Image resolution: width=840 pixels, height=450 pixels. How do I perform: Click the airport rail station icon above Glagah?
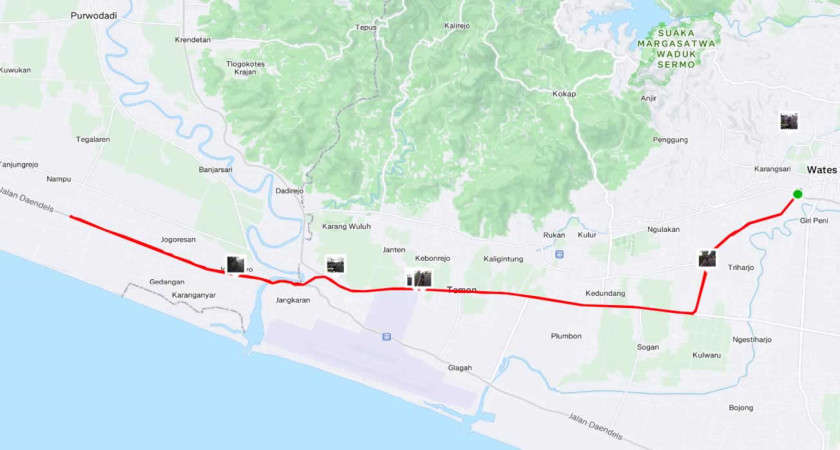click(x=386, y=336)
